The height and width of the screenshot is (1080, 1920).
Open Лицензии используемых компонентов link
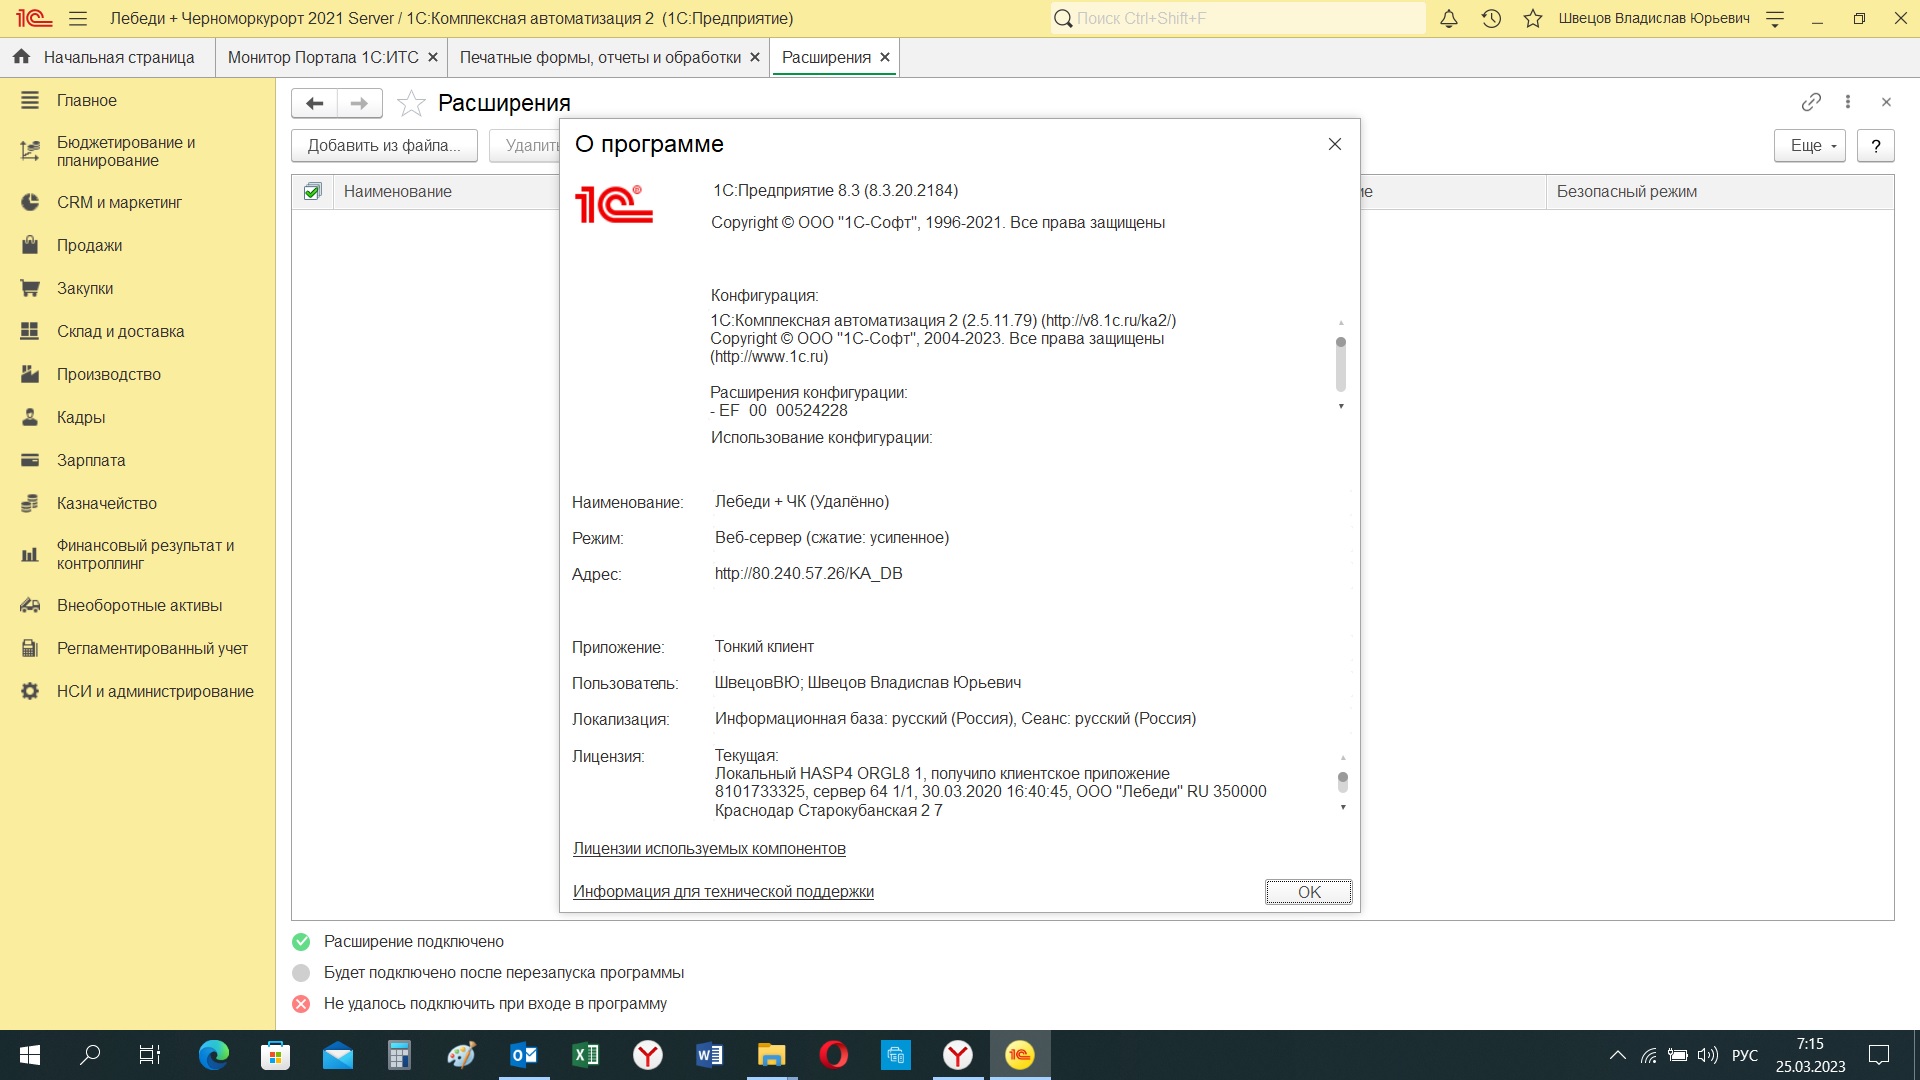(x=709, y=849)
